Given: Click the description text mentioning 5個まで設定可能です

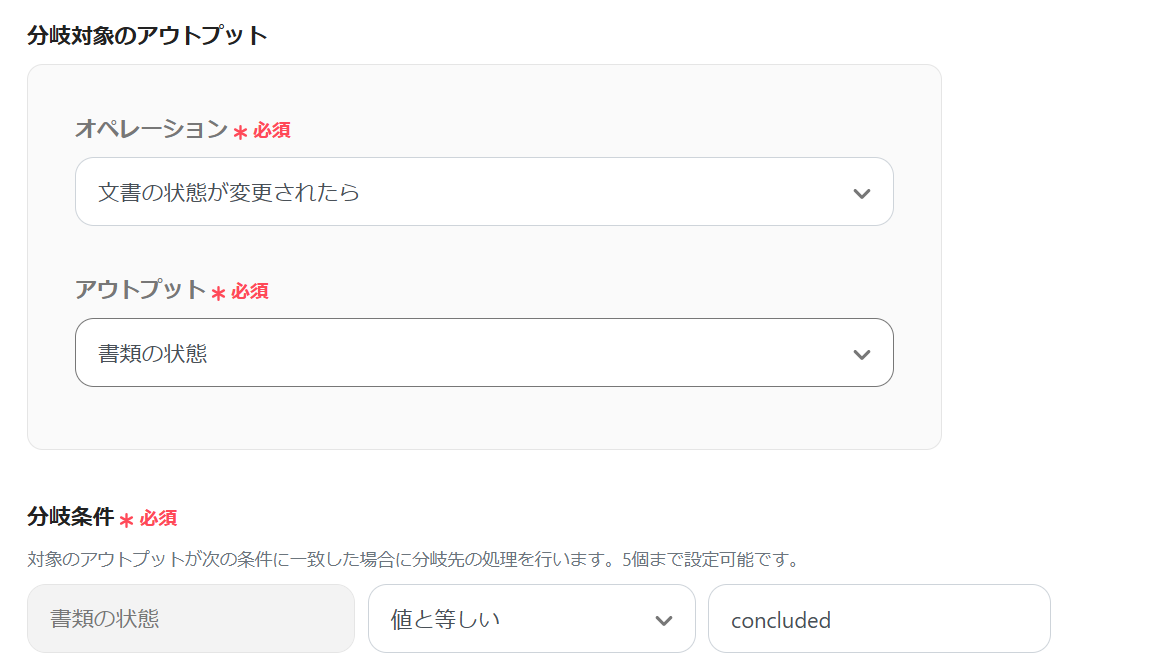Looking at the screenshot, I should [412, 559].
